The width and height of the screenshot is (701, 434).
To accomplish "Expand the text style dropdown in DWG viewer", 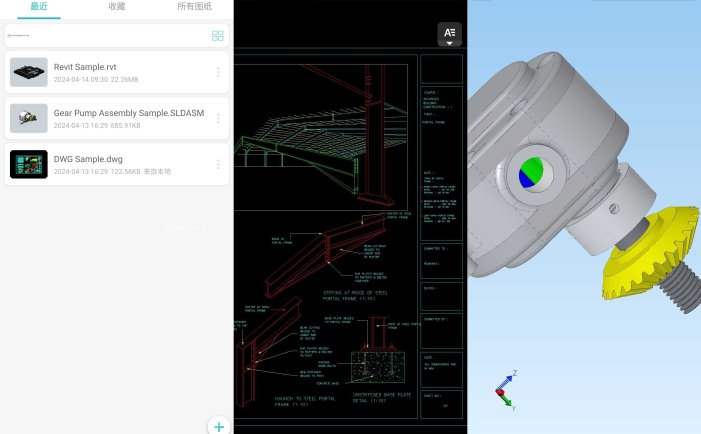I will [450, 35].
